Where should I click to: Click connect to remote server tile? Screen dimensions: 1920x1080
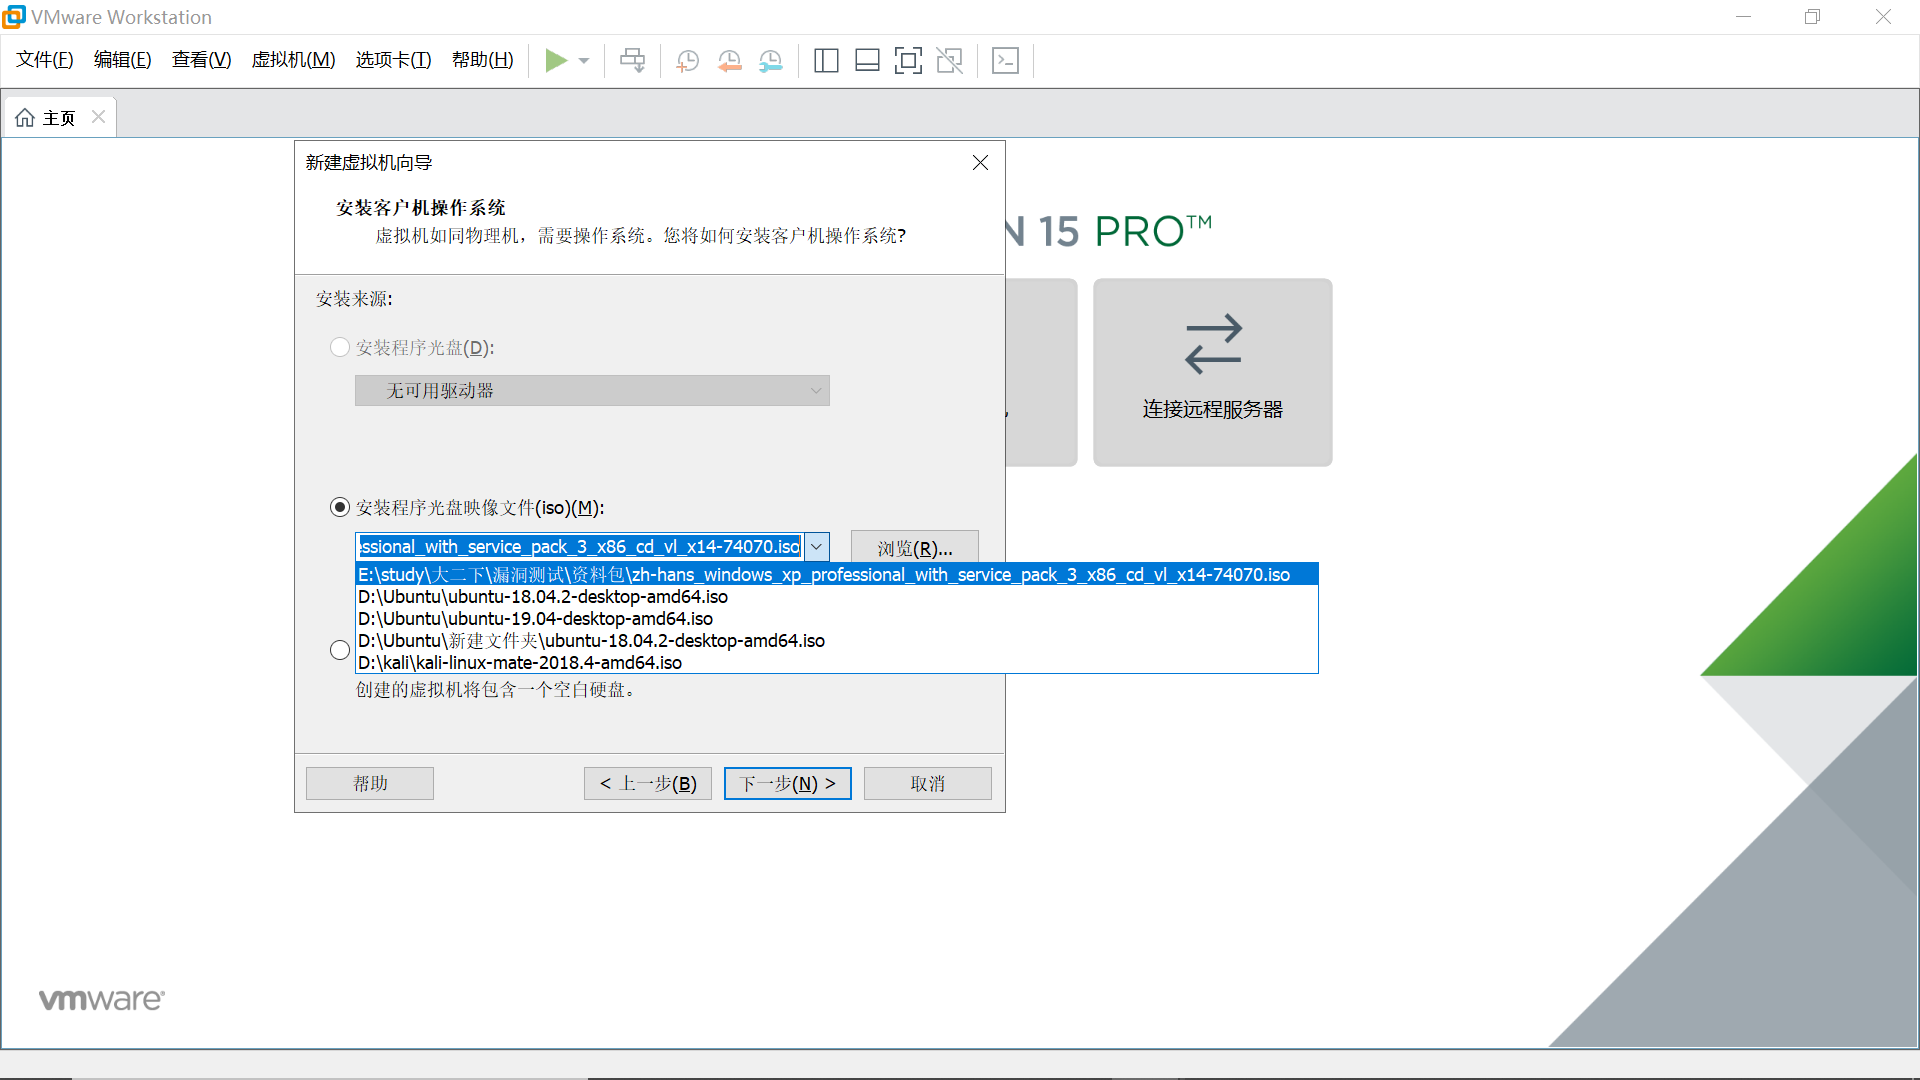click(x=1212, y=372)
